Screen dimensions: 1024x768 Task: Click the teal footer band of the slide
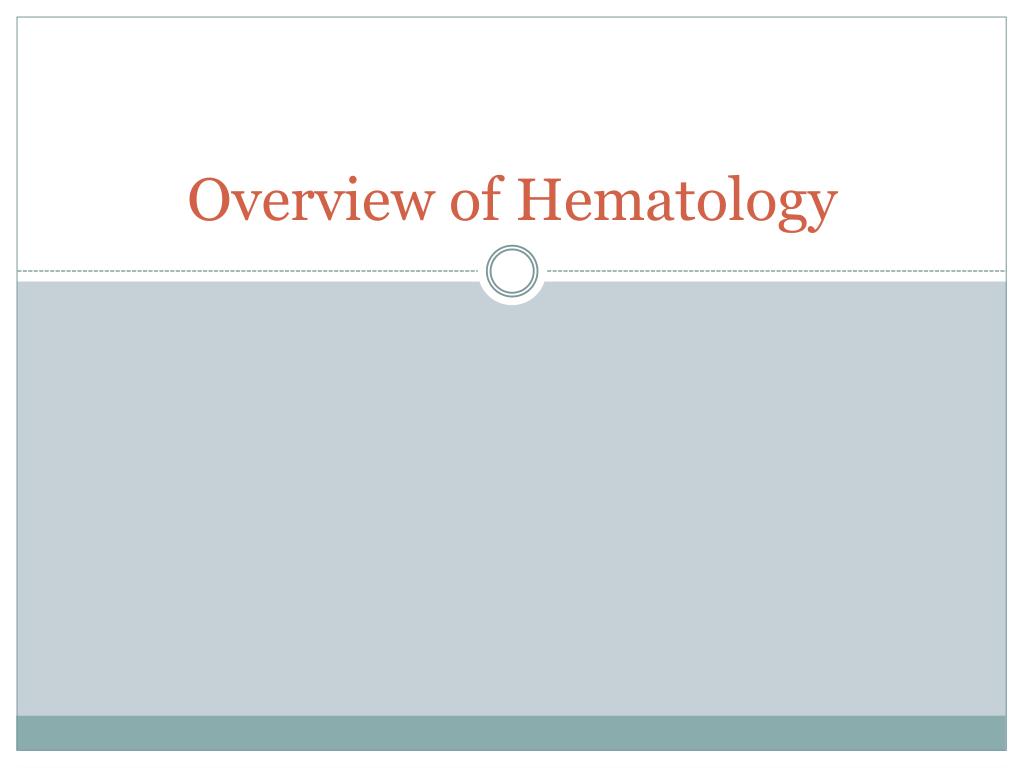(x=512, y=733)
